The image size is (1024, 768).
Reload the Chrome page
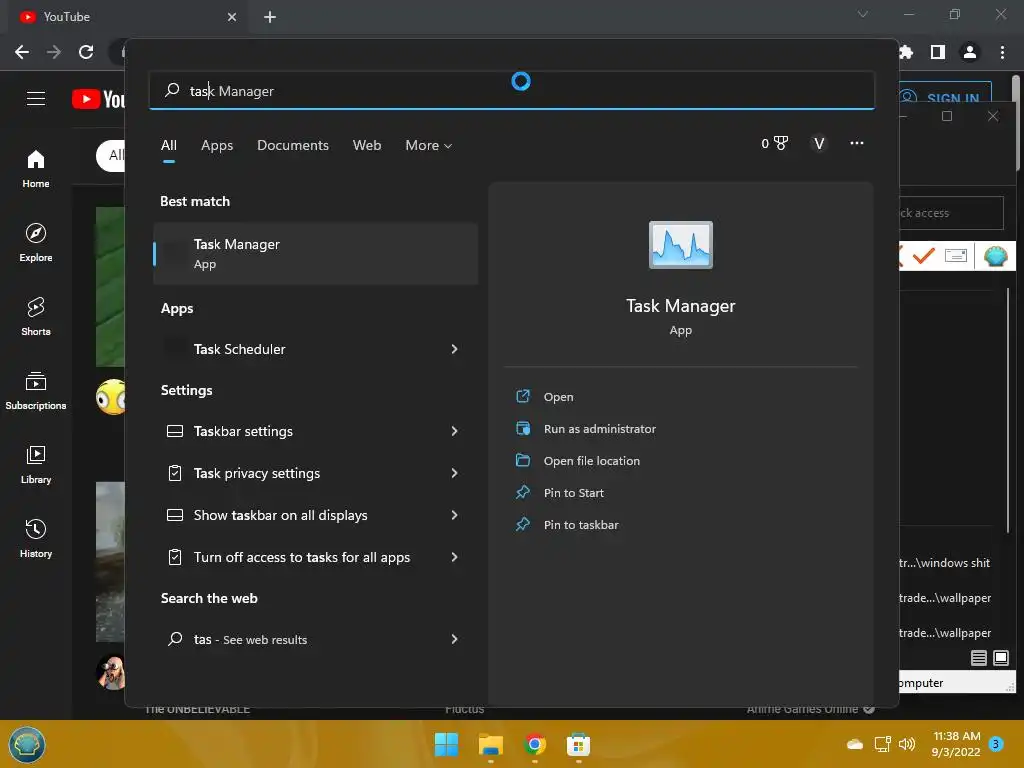(86, 52)
